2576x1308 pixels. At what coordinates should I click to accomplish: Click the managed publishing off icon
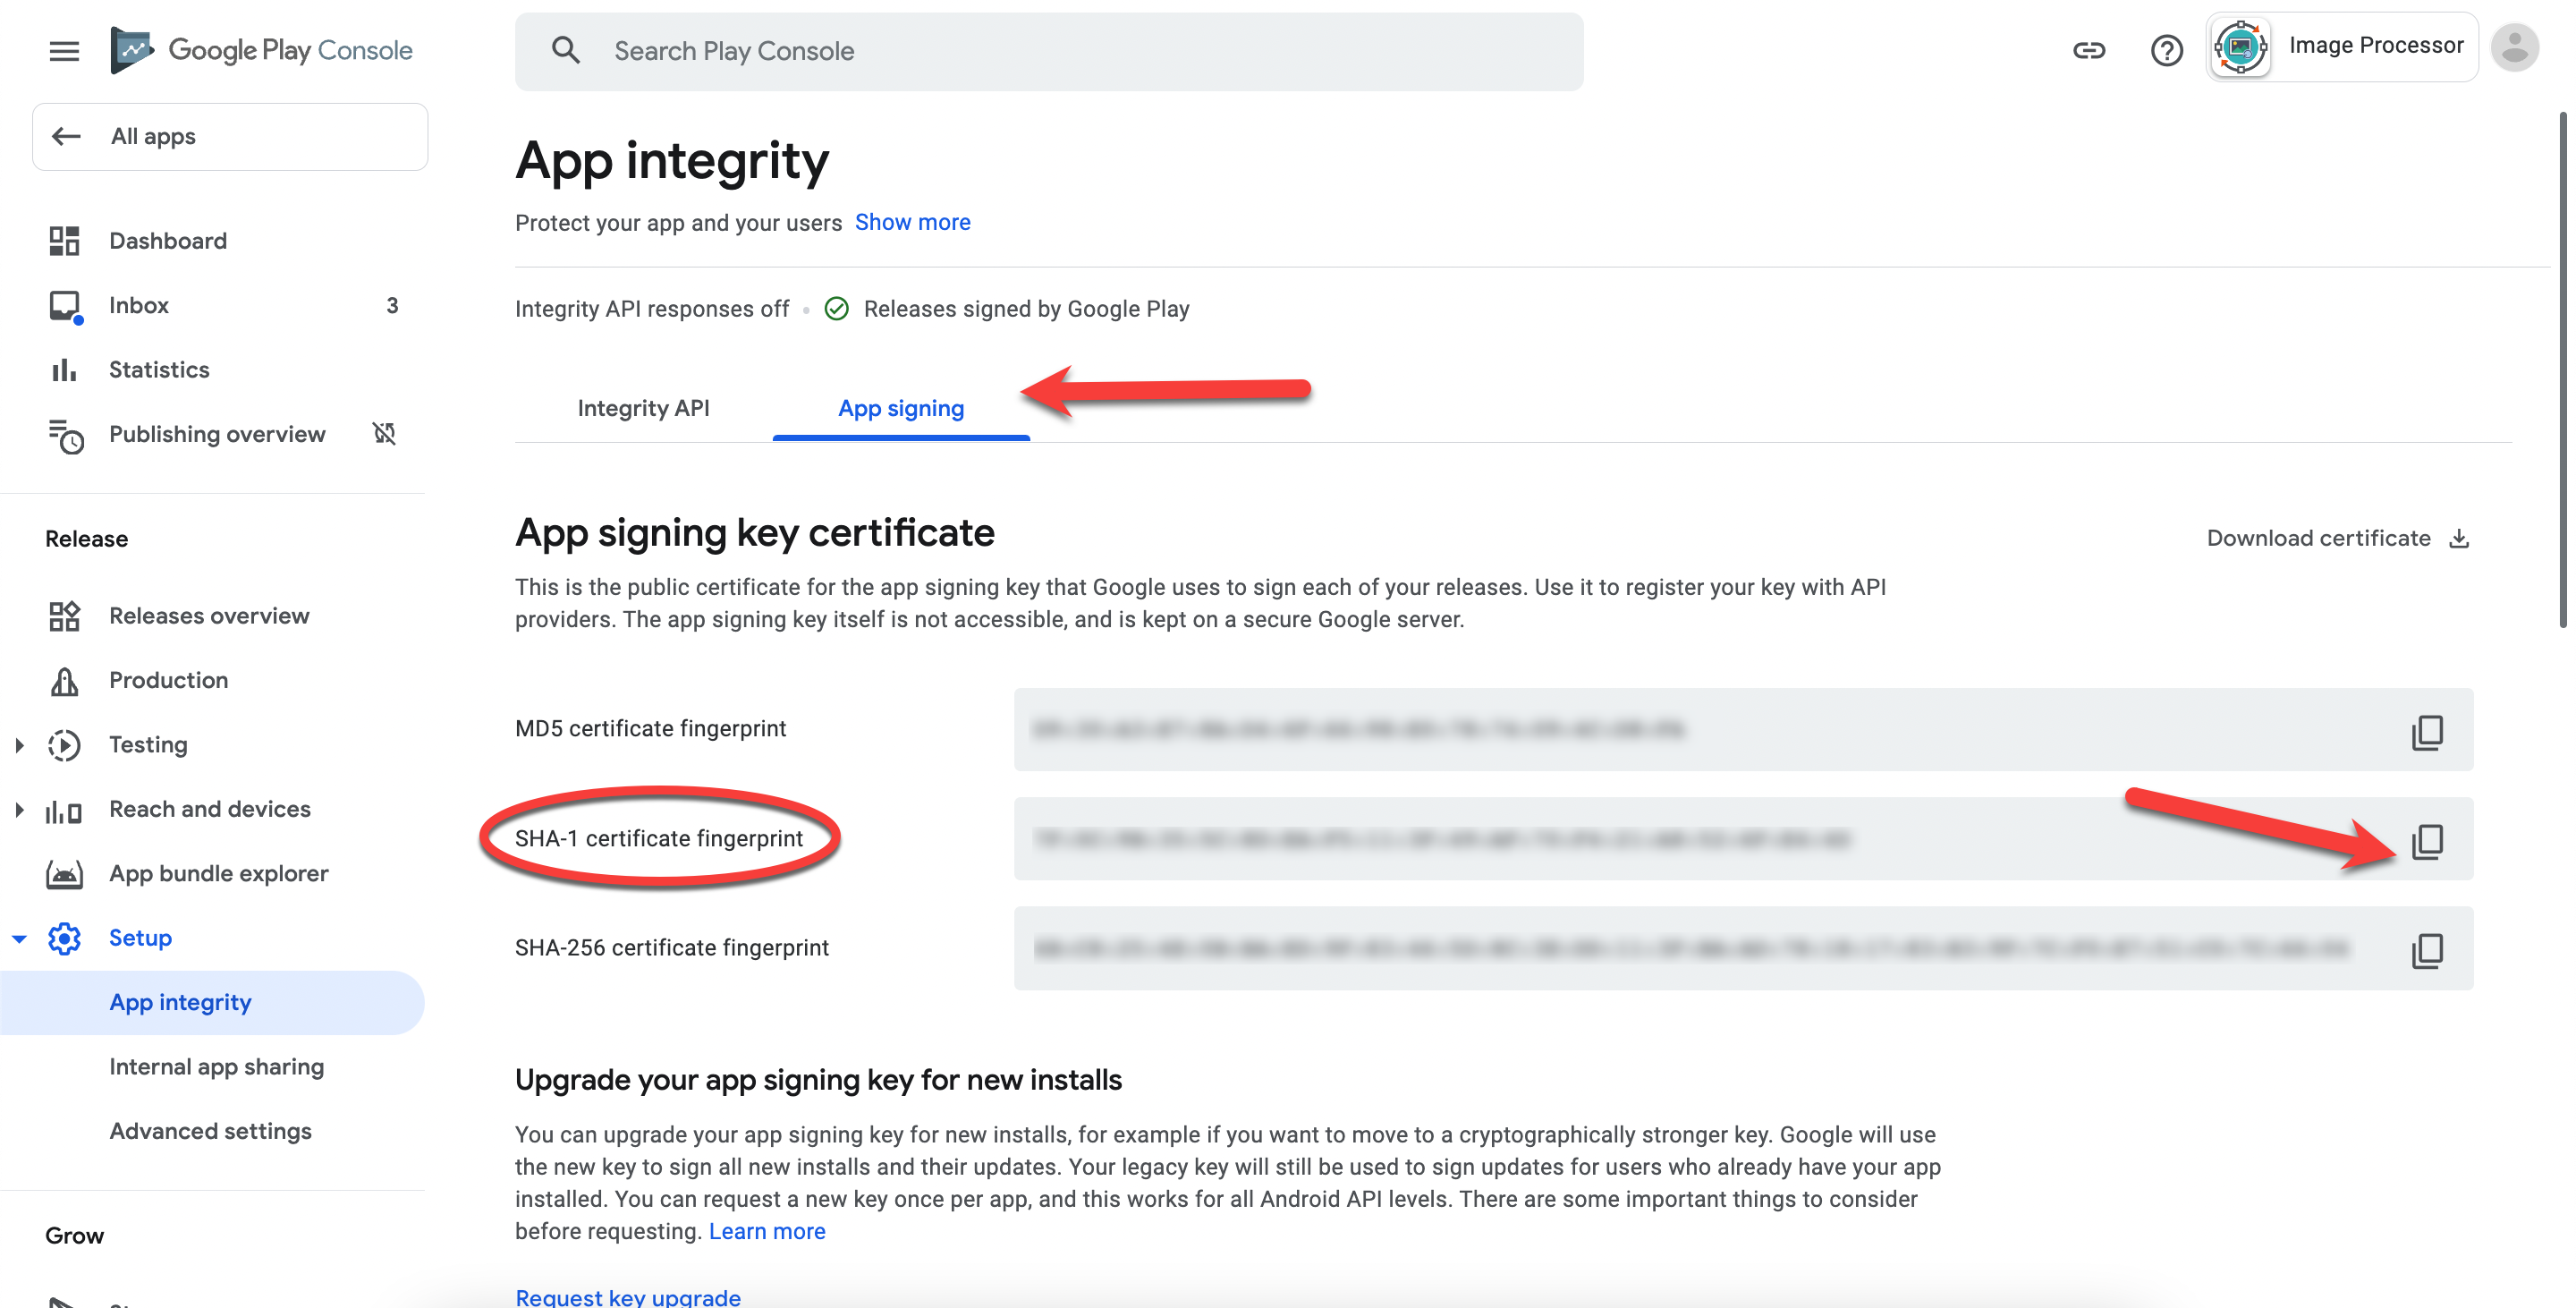point(384,433)
